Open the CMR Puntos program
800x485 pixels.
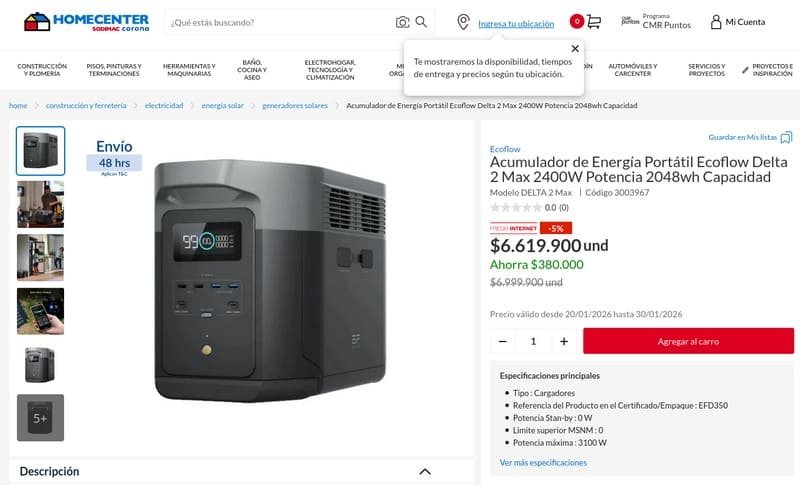(x=656, y=21)
